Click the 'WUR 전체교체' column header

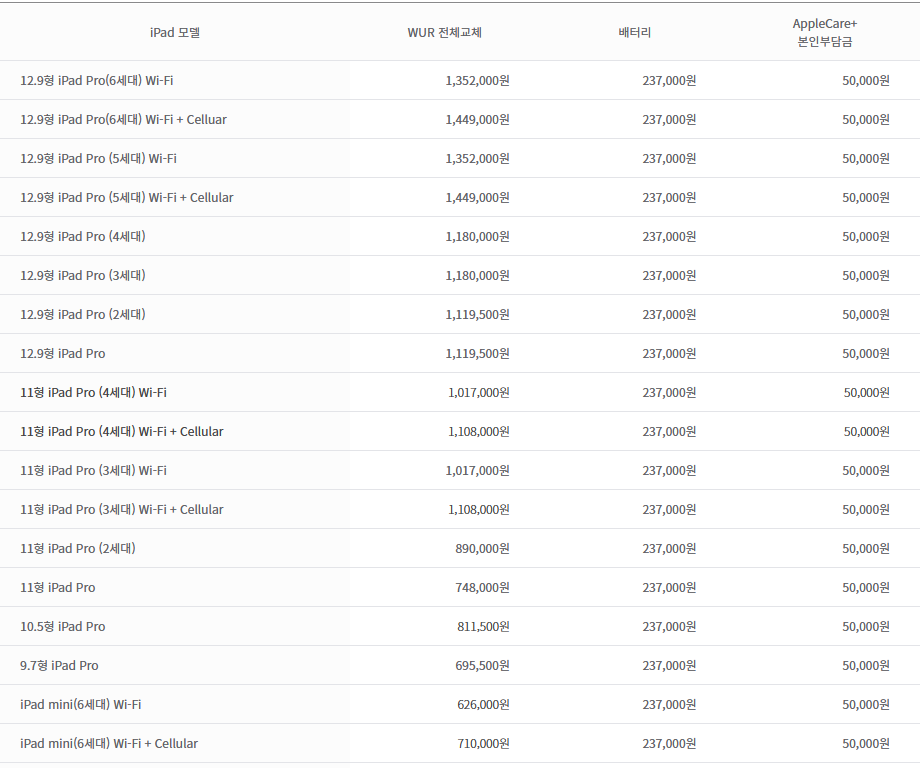click(x=445, y=33)
